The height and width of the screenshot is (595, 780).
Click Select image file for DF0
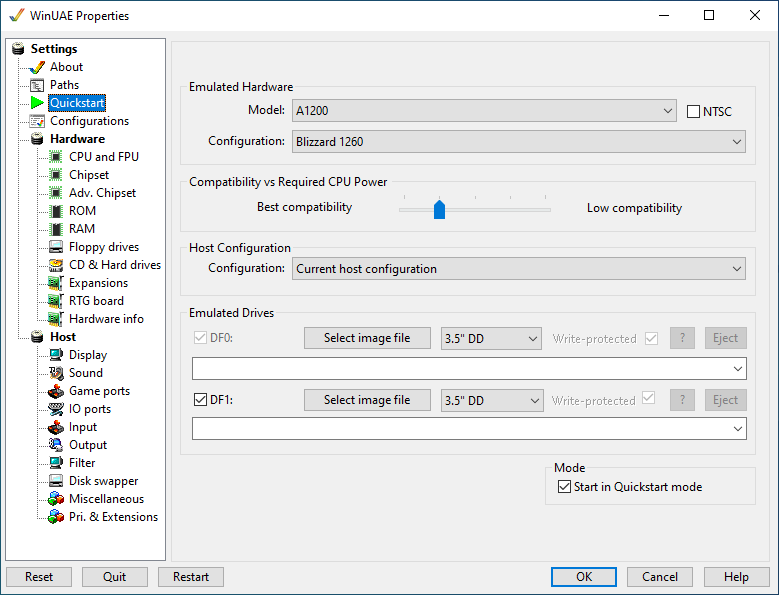click(x=367, y=338)
